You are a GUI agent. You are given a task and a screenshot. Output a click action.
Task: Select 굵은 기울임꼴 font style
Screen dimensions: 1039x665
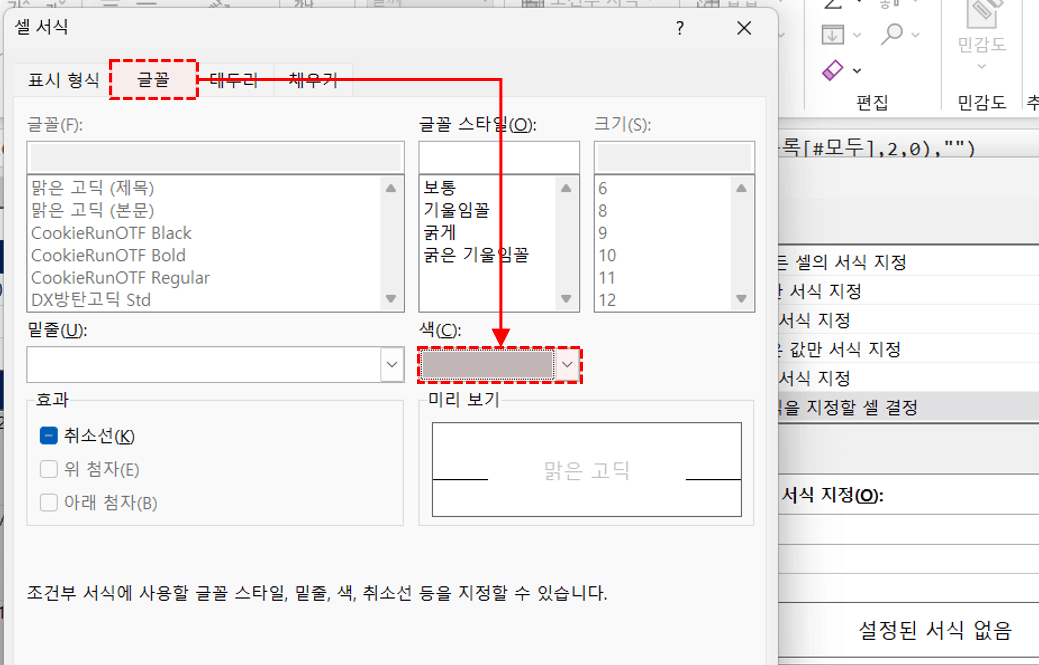pyautogui.click(x=476, y=256)
